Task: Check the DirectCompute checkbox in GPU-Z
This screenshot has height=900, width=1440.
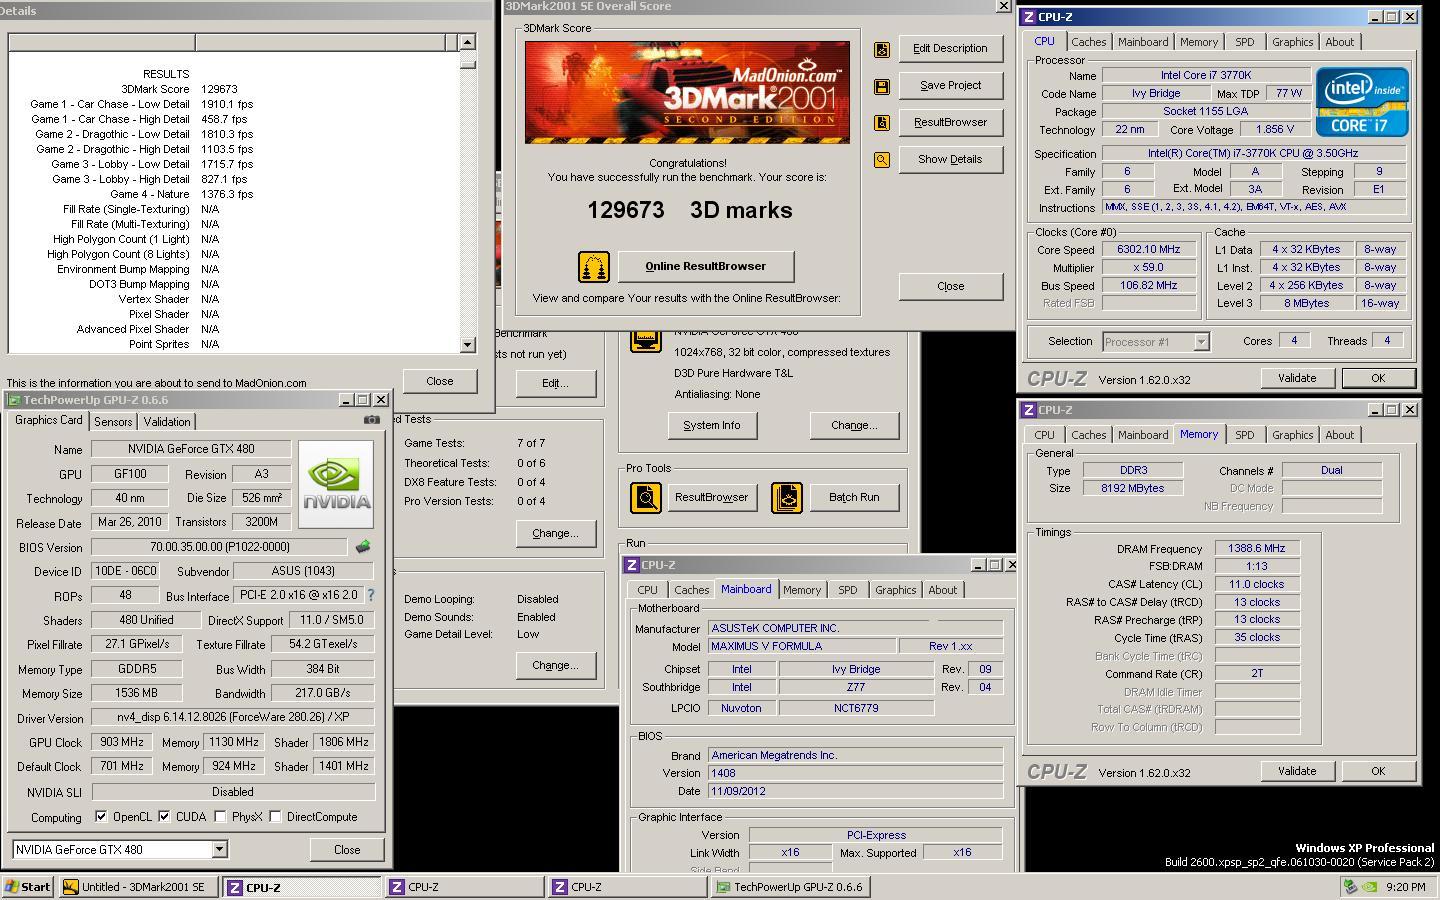Action: pos(275,817)
